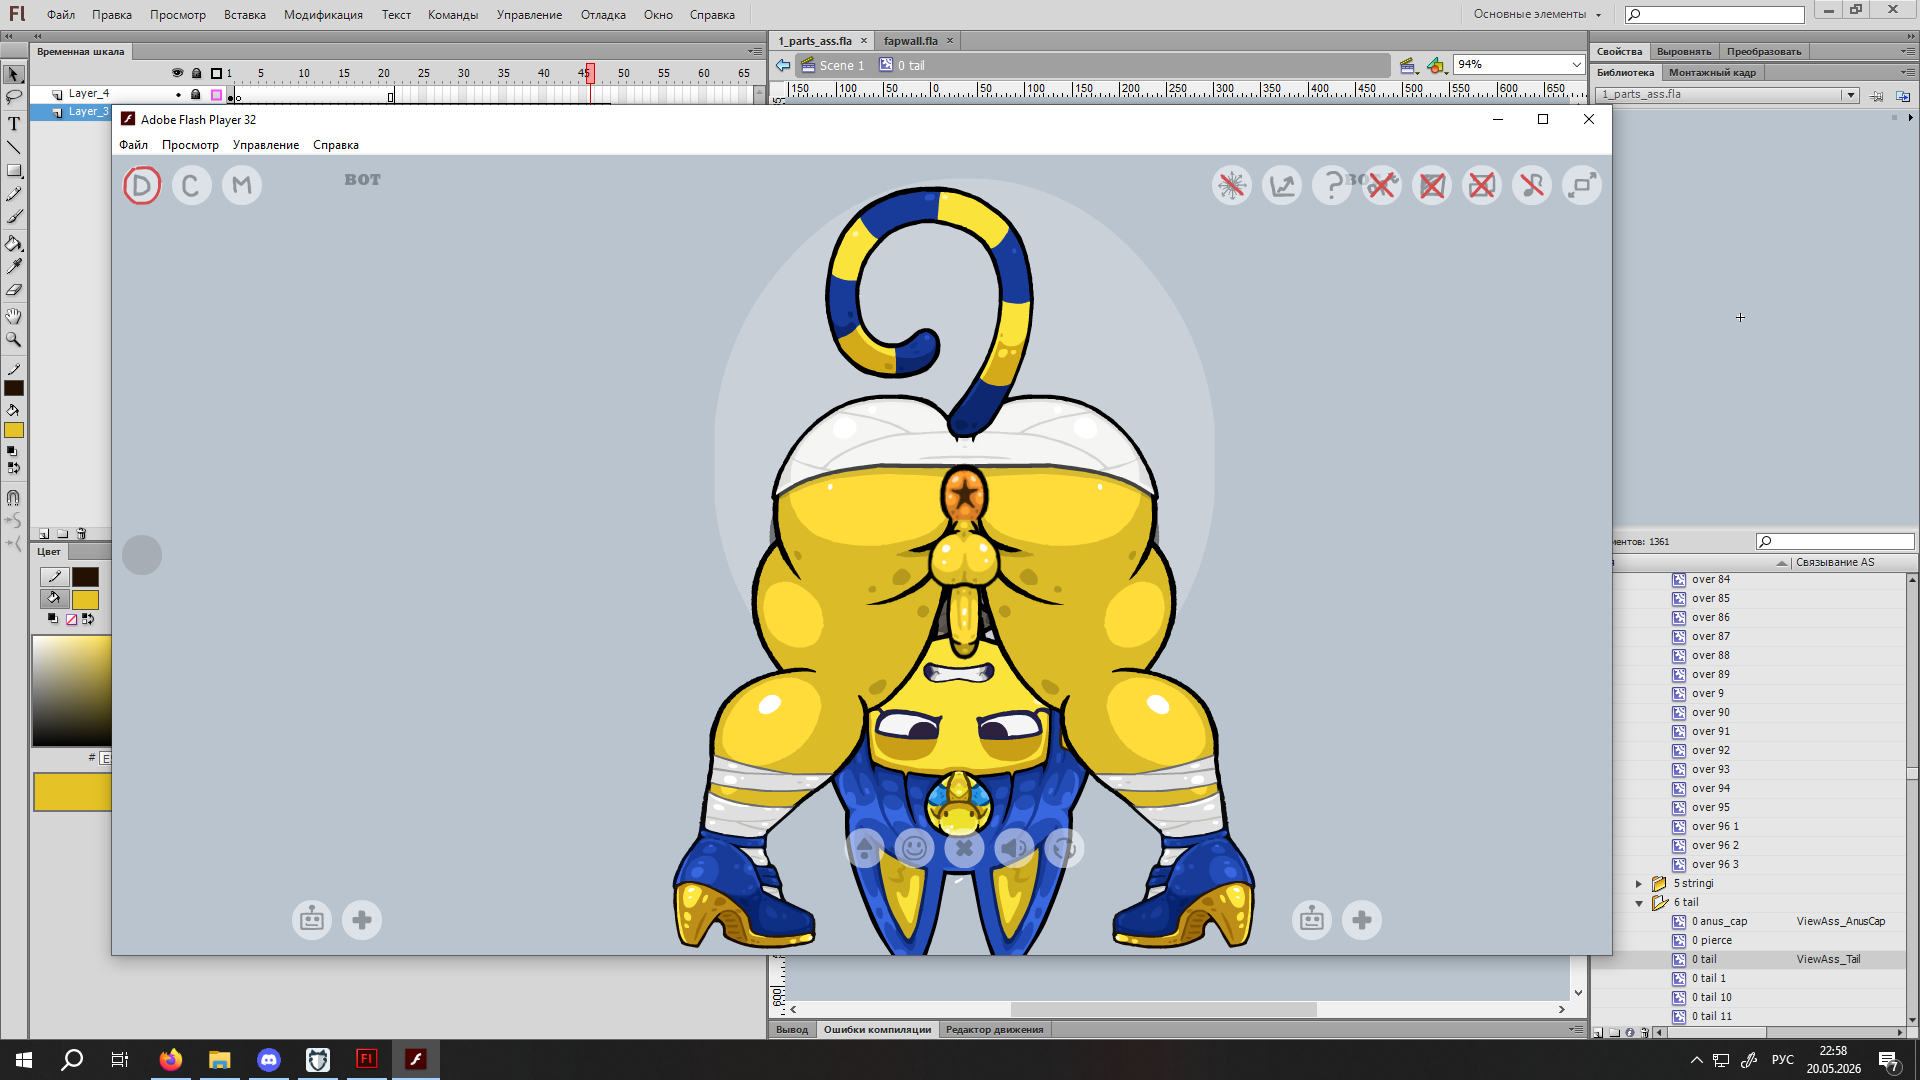The width and height of the screenshot is (1920, 1080).
Task: Open the workspace switcher Основные элементы
Action: (1537, 14)
